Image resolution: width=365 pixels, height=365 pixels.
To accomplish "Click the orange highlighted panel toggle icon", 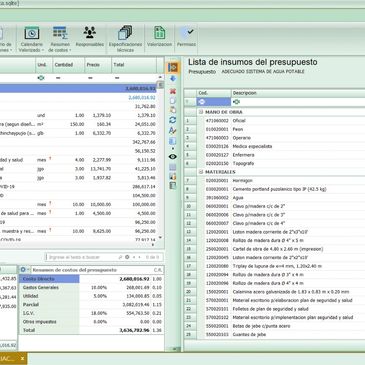I will [173, 68].
